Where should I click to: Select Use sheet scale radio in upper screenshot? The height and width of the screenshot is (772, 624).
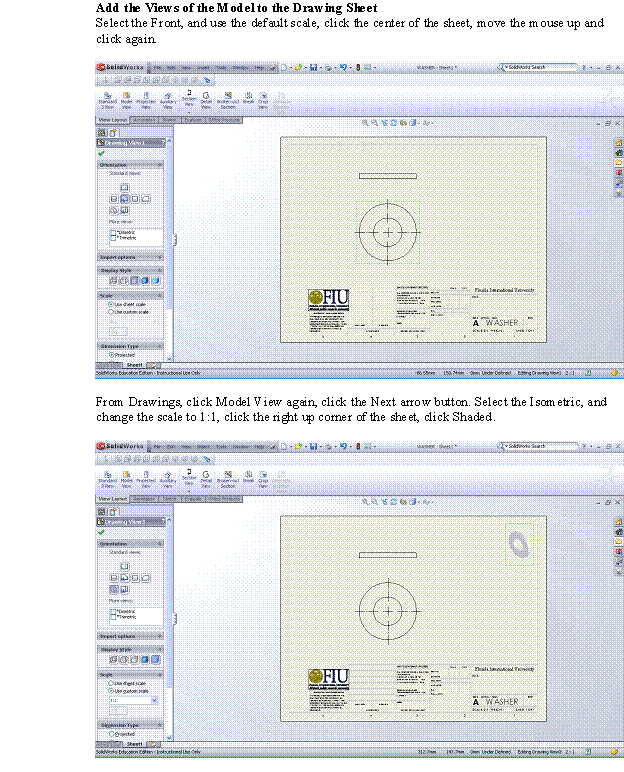coord(111,304)
